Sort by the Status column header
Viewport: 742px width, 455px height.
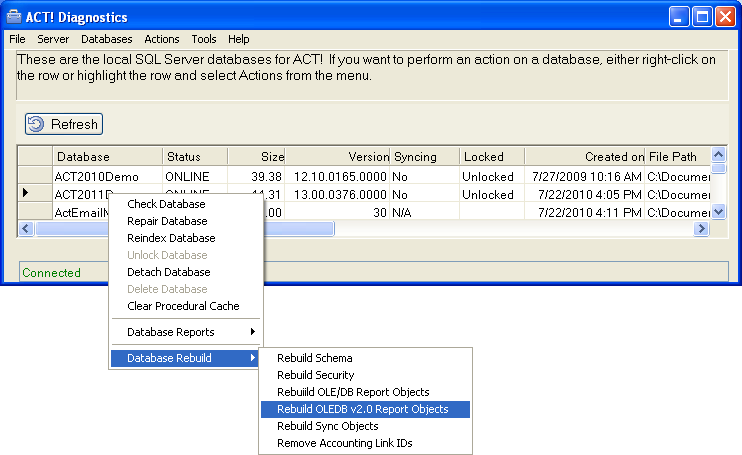click(x=195, y=157)
